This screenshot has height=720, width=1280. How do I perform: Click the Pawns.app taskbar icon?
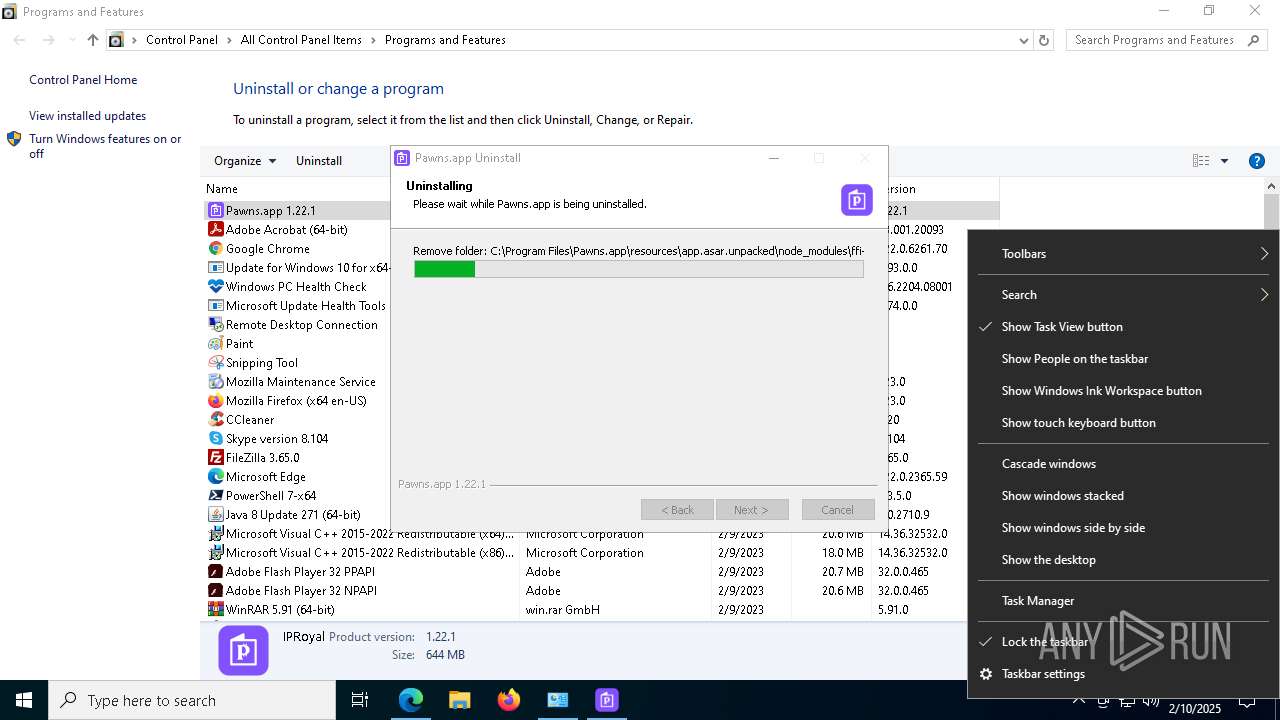[607, 700]
